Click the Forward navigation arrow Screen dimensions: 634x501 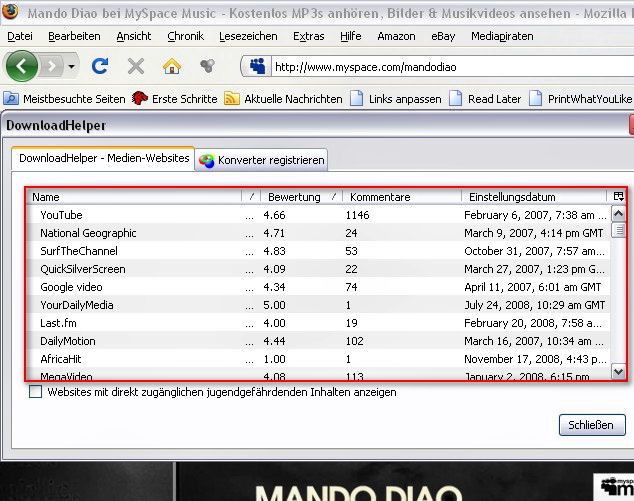(x=51, y=66)
